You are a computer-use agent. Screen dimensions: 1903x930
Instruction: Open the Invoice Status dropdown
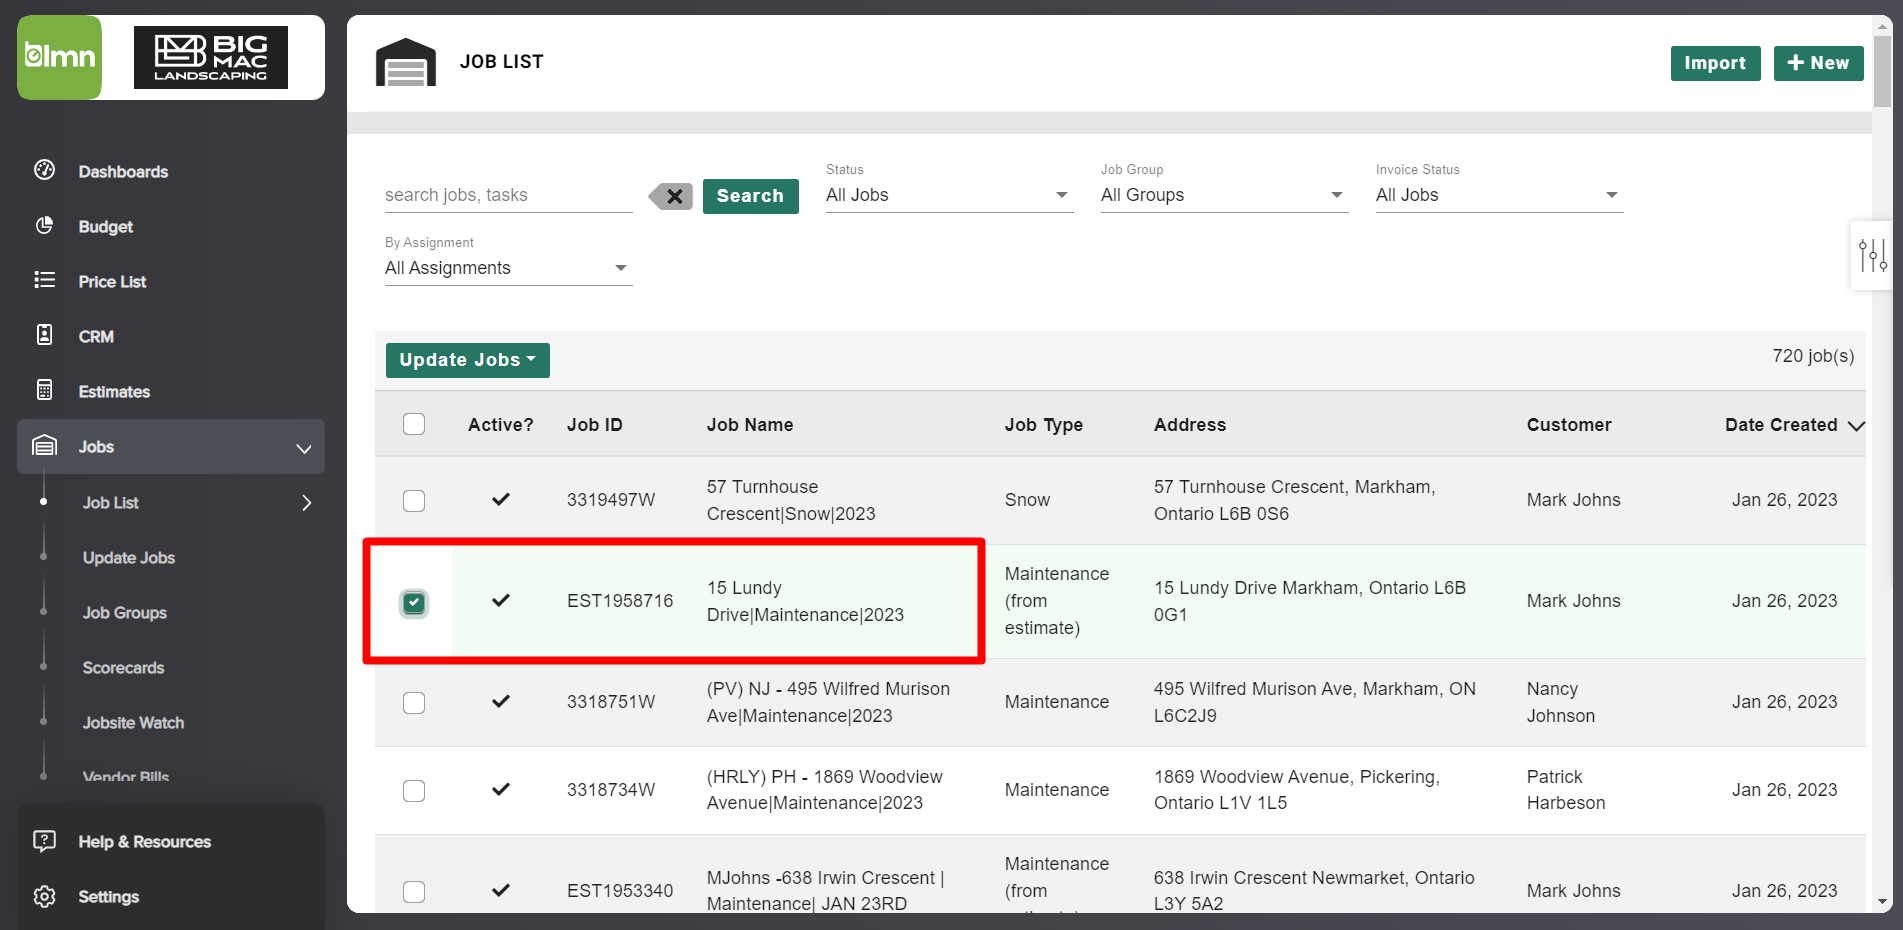click(x=1499, y=195)
